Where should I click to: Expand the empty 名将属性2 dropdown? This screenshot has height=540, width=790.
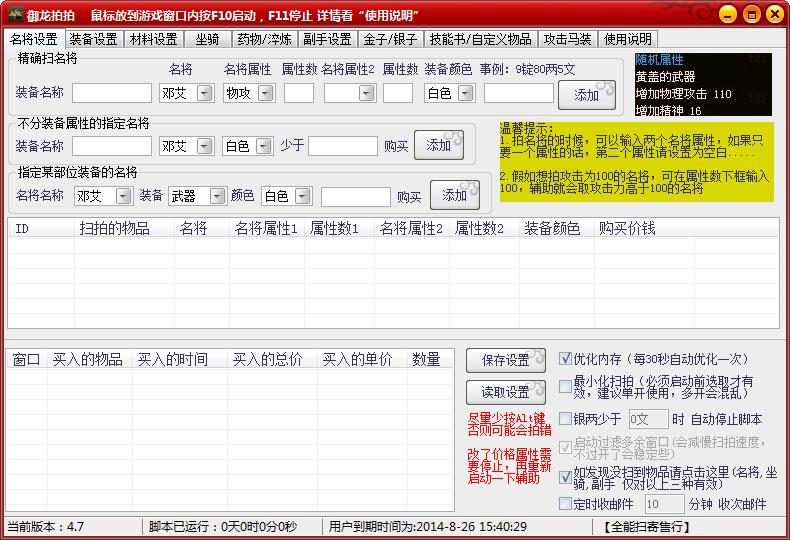pyautogui.click(x=367, y=93)
